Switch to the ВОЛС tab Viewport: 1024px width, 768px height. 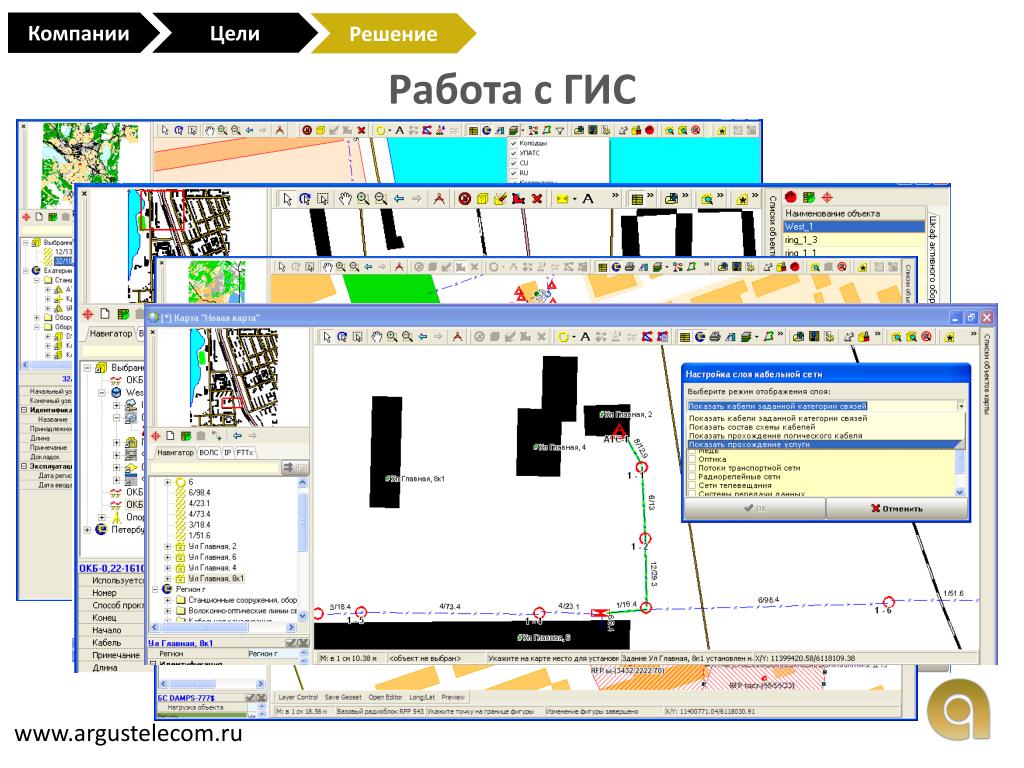tap(209, 453)
